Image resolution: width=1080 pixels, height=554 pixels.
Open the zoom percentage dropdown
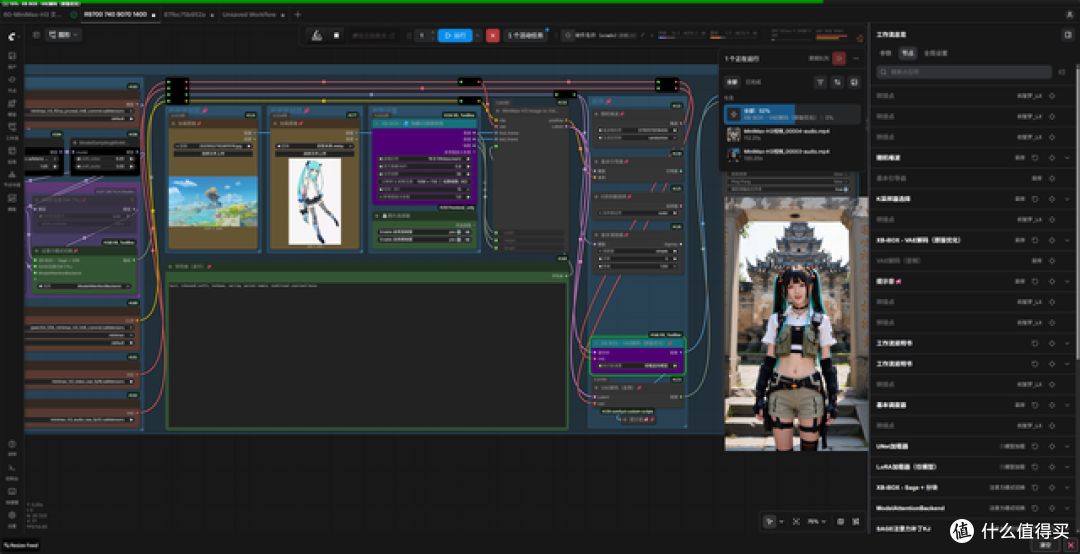click(817, 522)
